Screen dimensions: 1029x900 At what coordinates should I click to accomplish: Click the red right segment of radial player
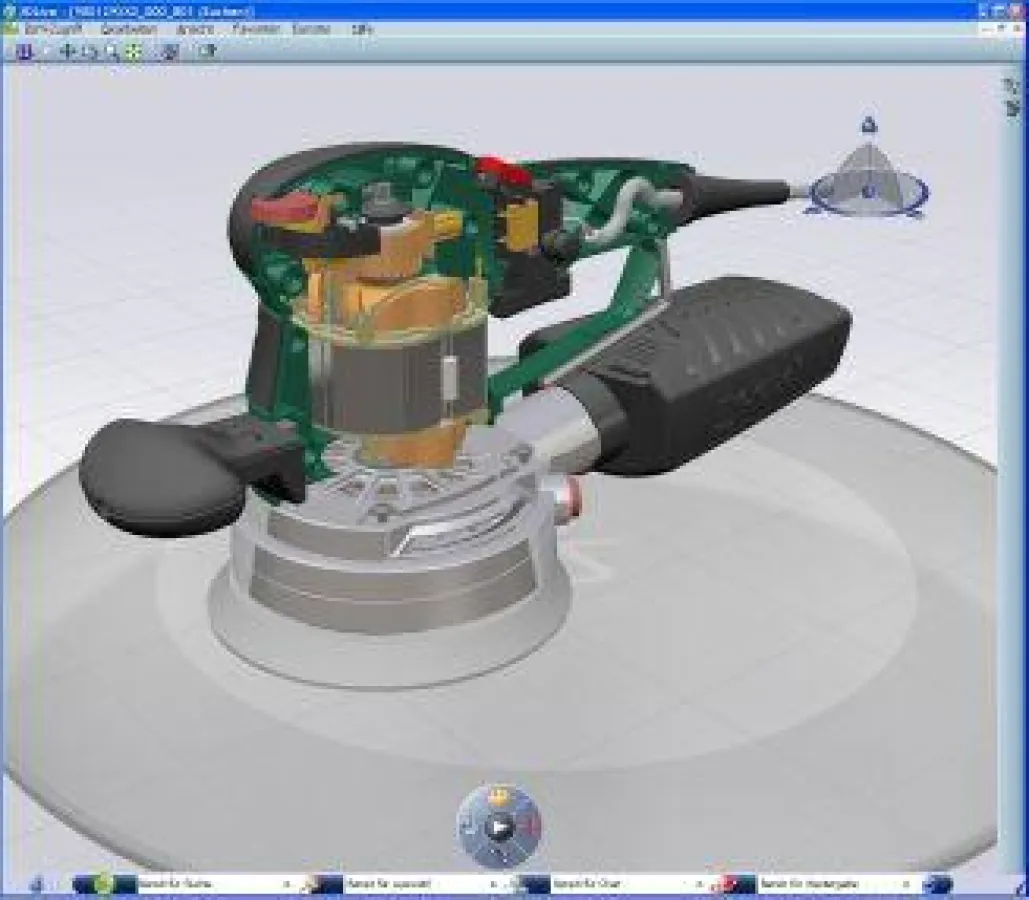pyautogui.click(x=531, y=824)
